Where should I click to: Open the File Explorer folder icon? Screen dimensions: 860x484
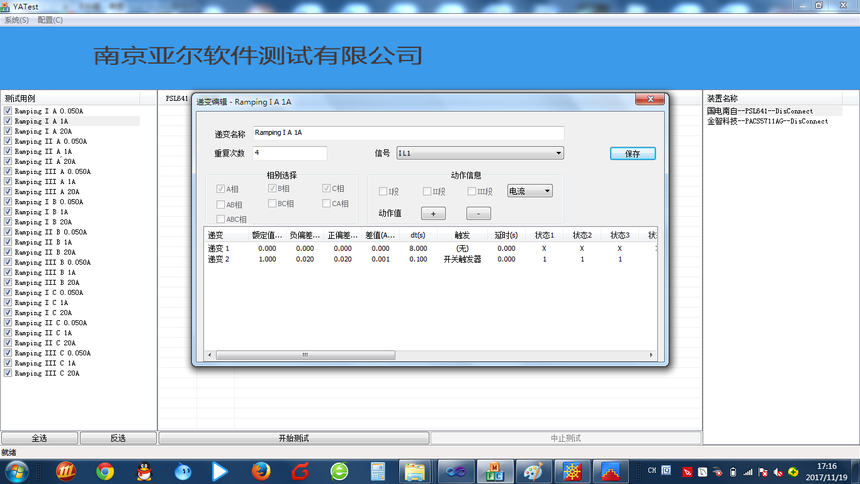(413, 471)
